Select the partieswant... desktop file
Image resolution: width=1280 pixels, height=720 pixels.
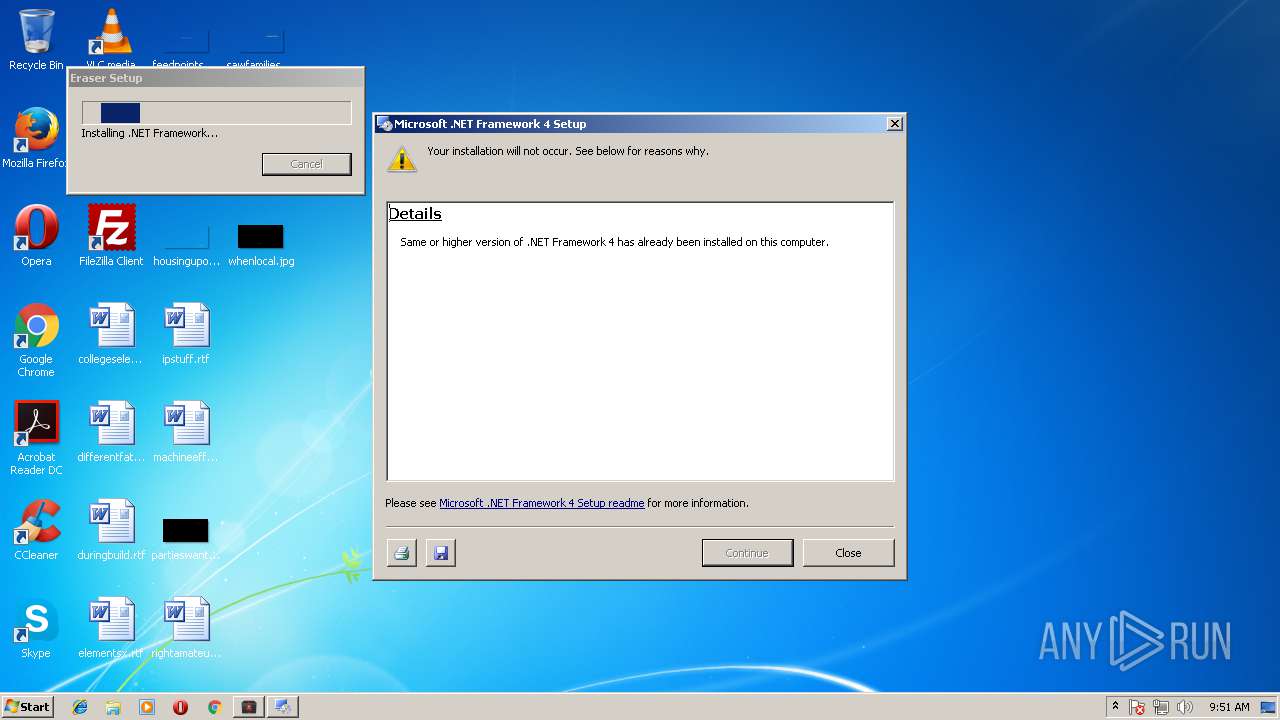(x=186, y=539)
